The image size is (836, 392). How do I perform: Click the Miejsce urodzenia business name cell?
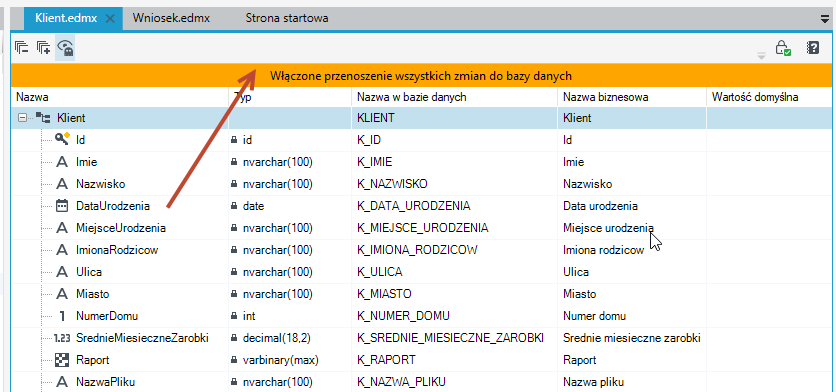coord(632,228)
